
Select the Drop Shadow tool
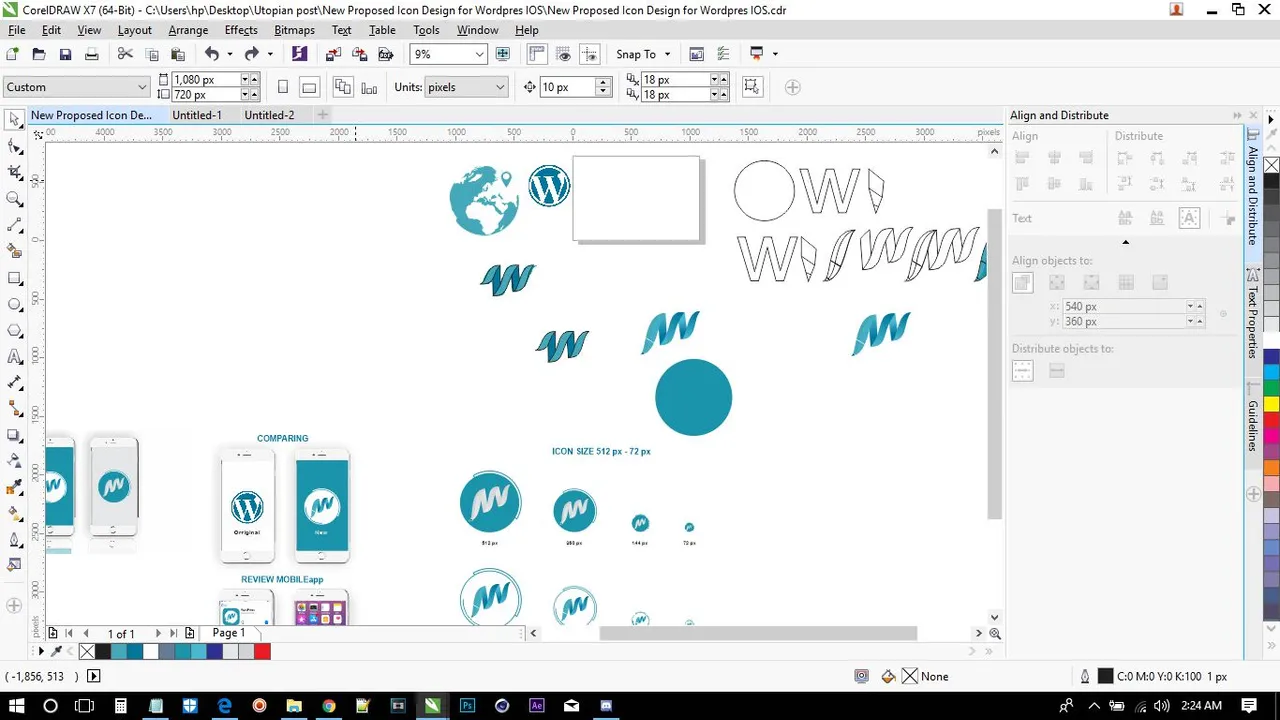click(x=15, y=436)
